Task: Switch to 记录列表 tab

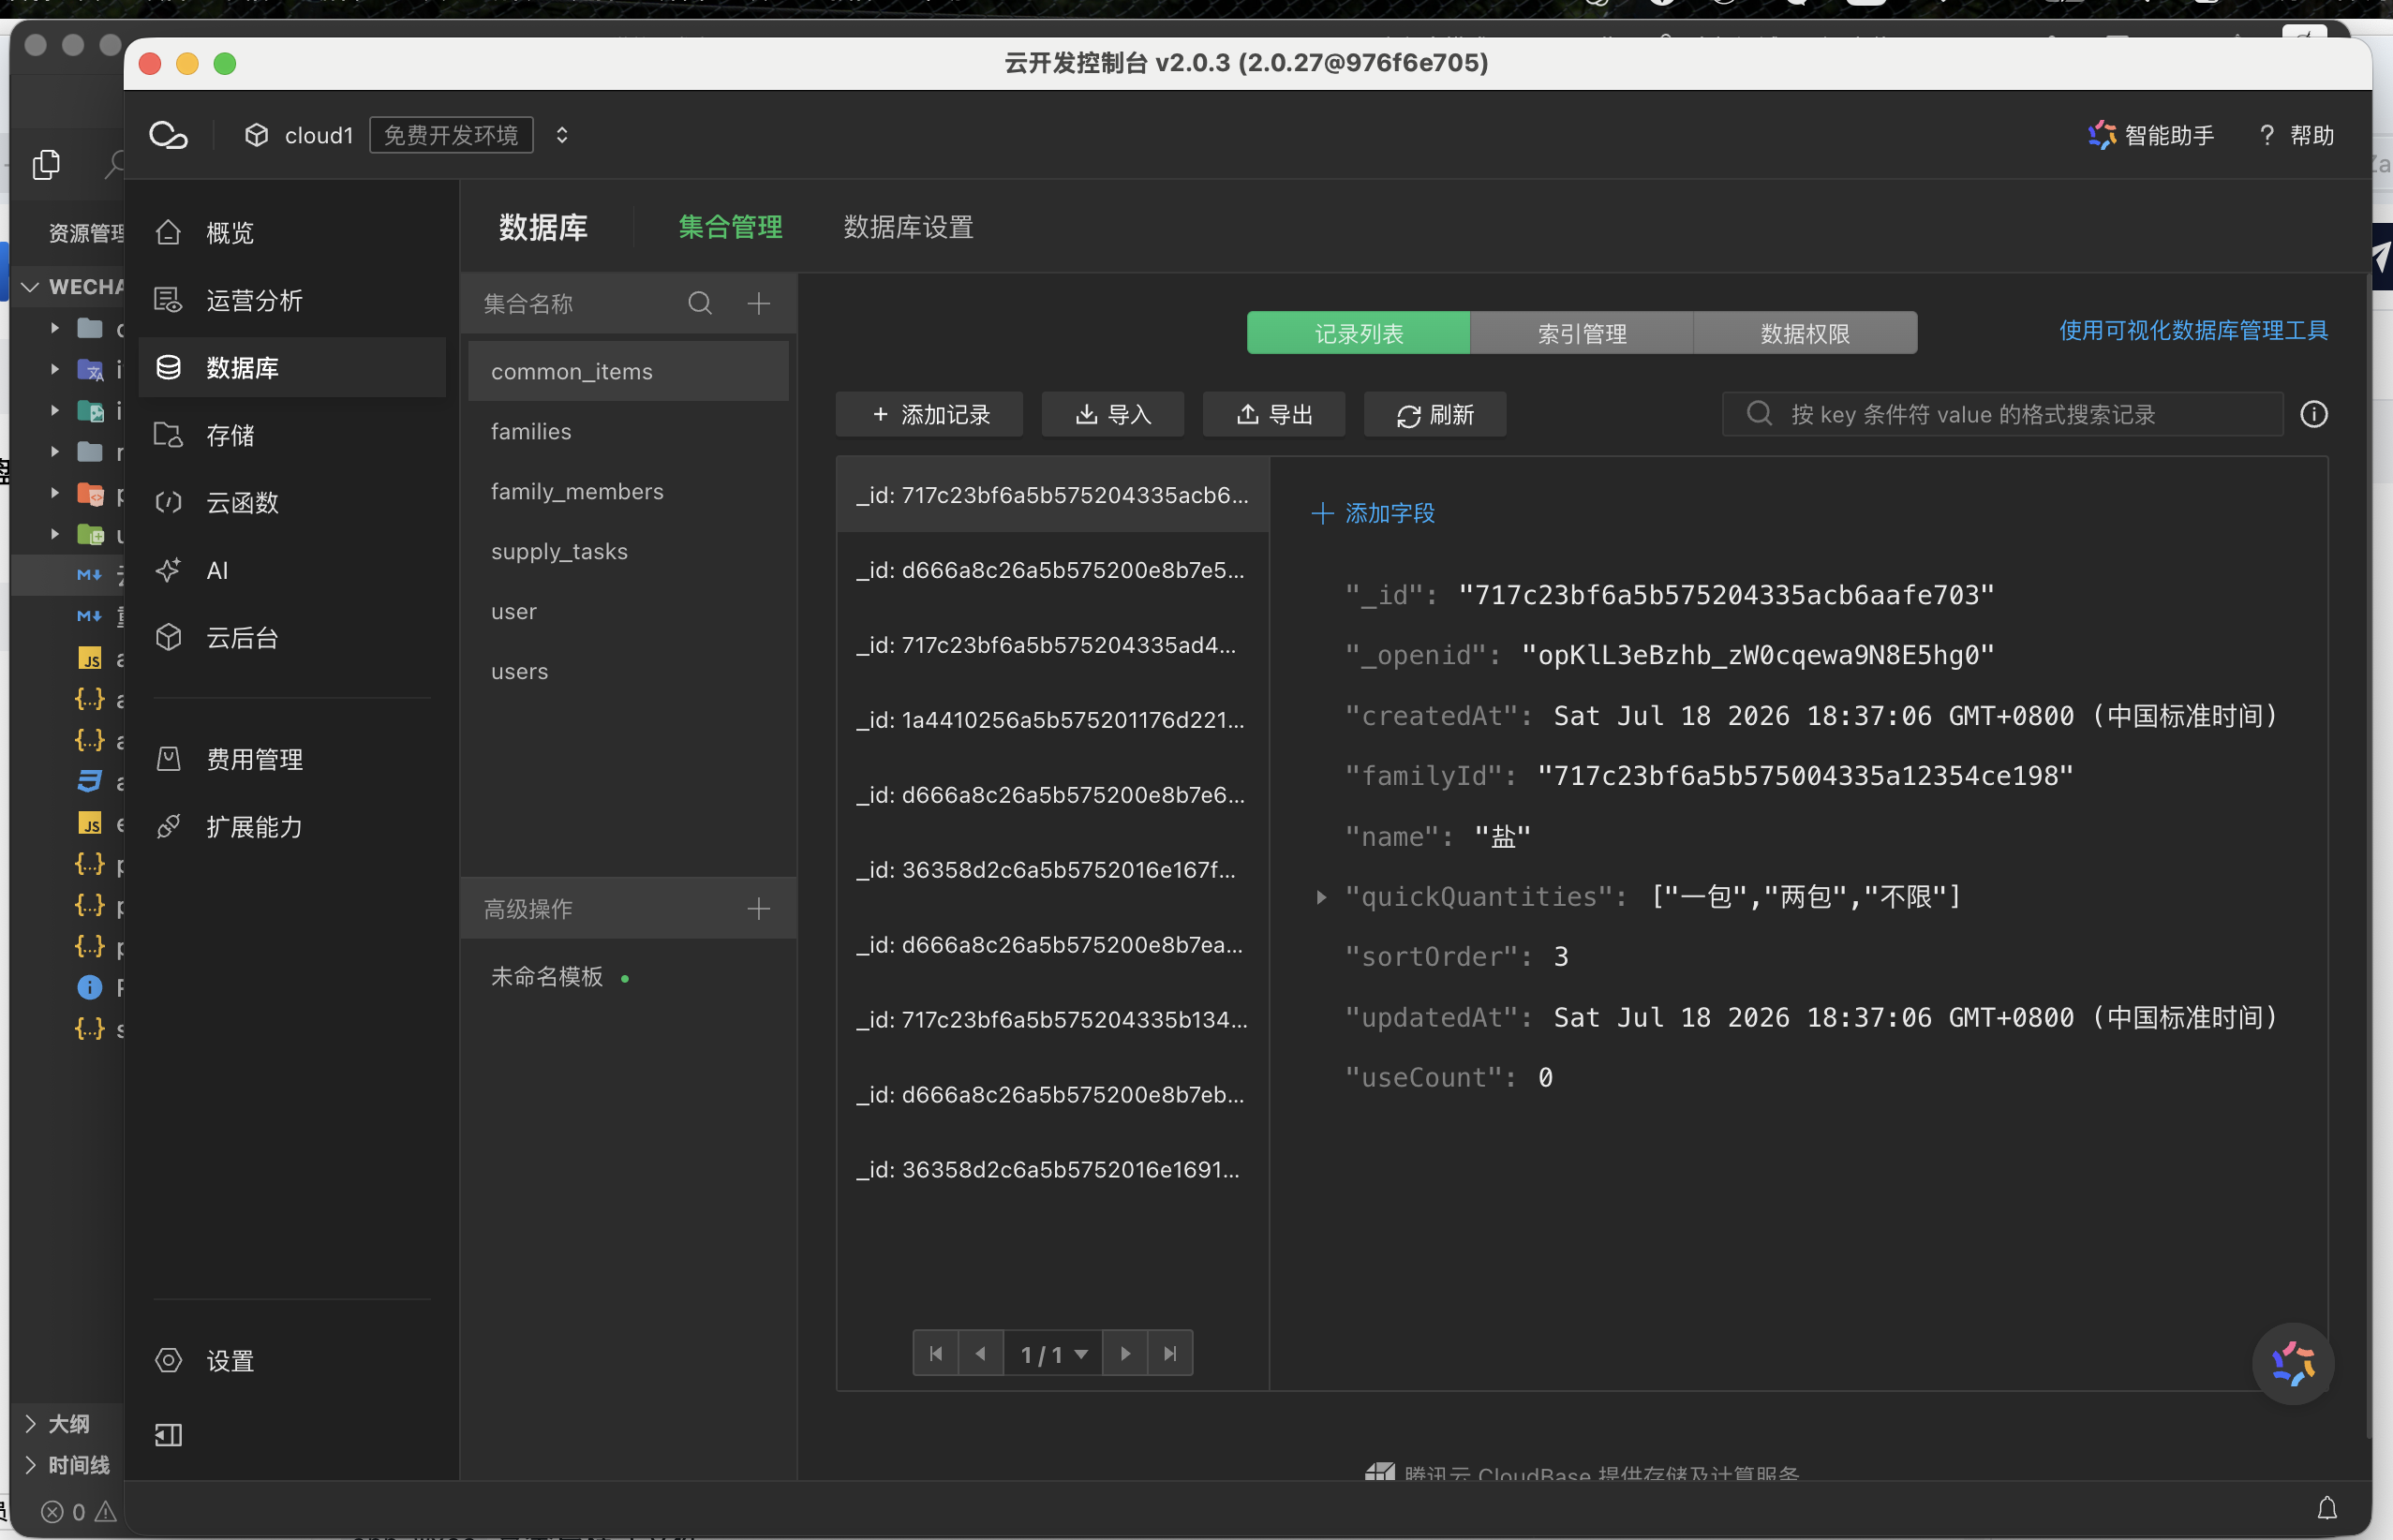Action: click(1358, 333)
